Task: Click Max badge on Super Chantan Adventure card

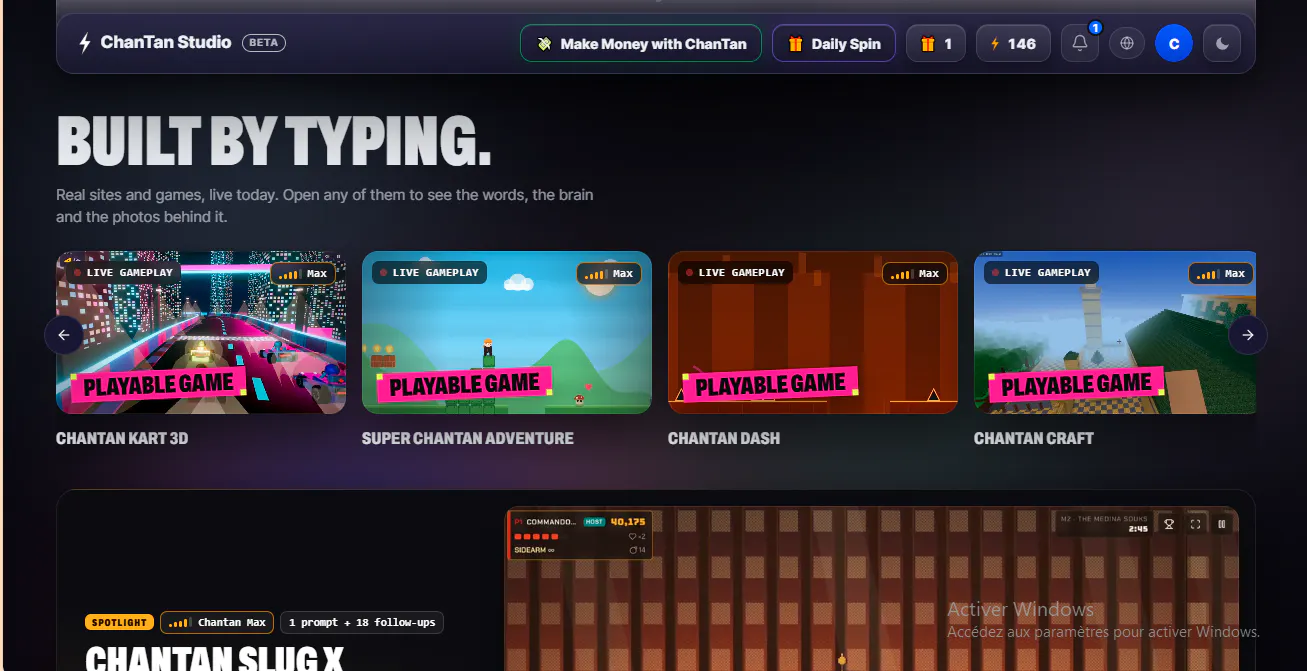Action: point(609,273)
